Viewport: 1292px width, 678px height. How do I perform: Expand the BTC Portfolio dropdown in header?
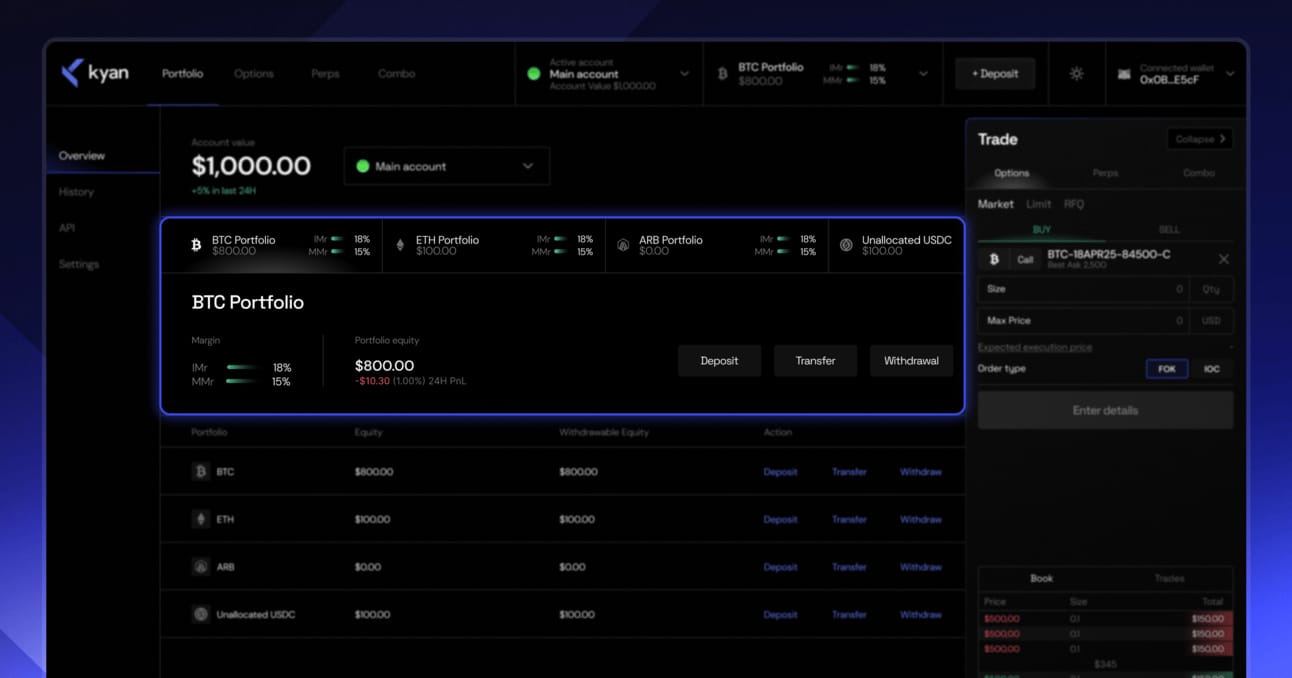tap(923, 74)
